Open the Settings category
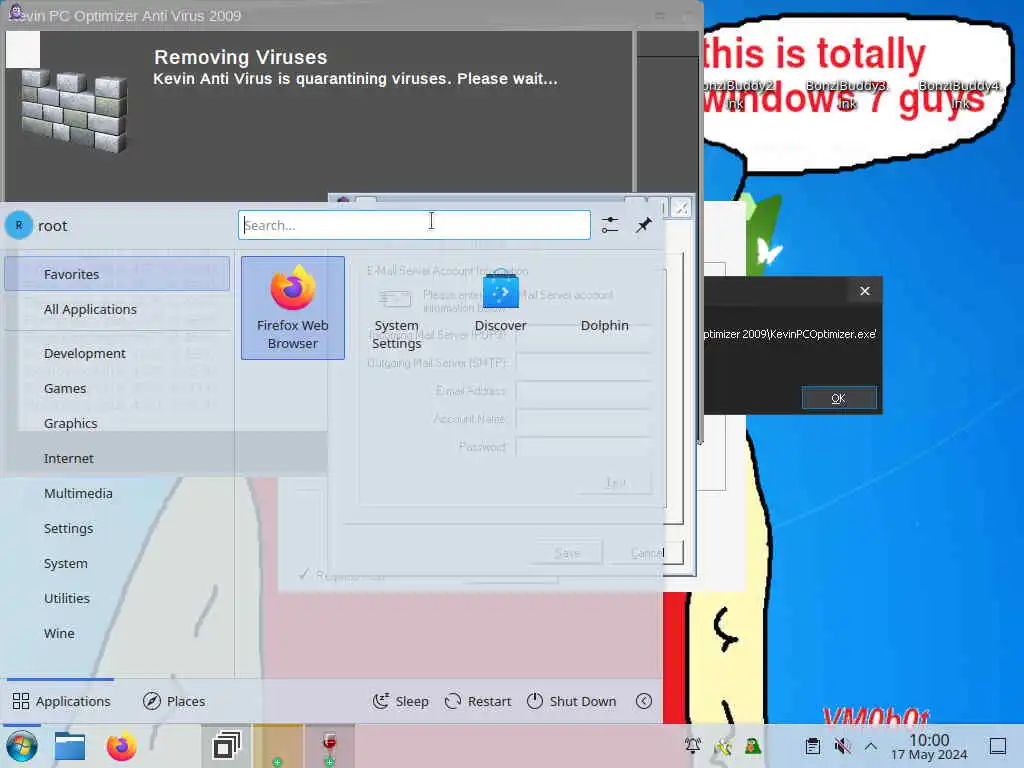1024x768 pixels. point(117,528)
